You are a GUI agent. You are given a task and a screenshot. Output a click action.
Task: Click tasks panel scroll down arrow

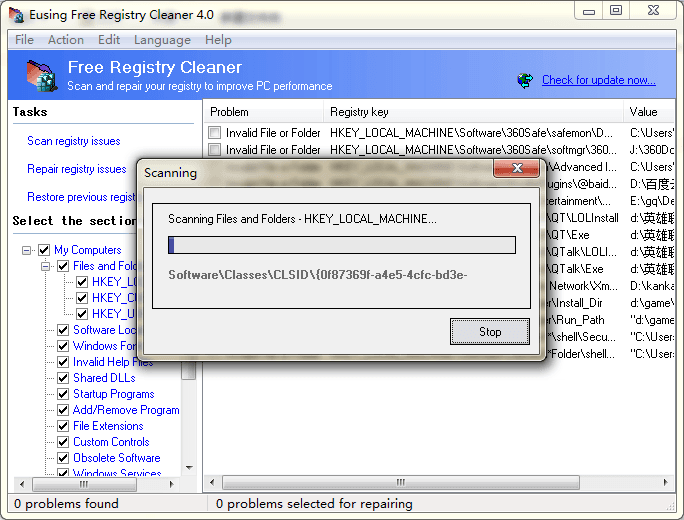tap(189, 468)
